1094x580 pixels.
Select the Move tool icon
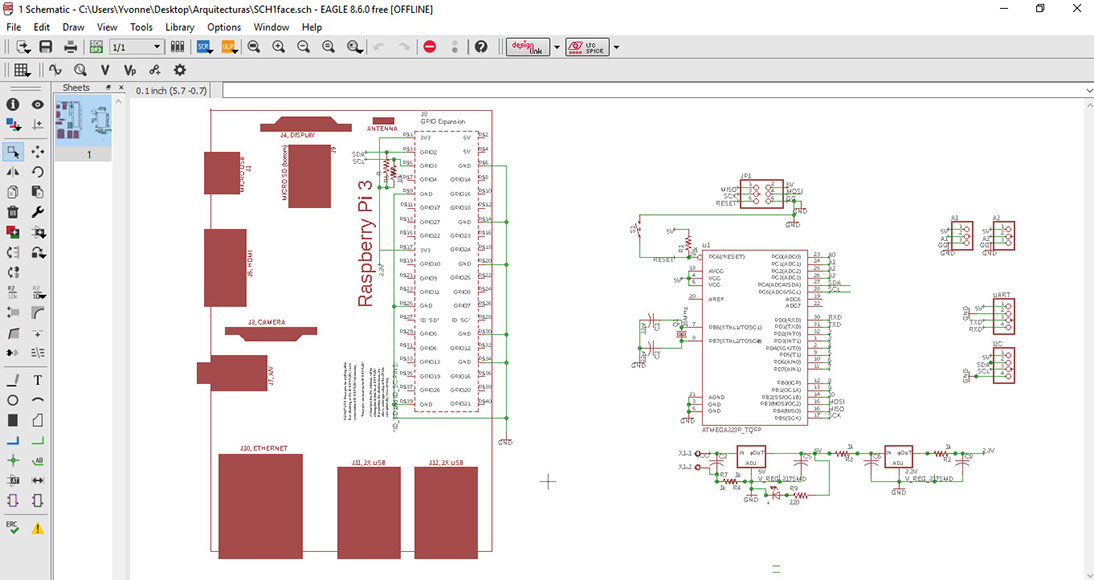pyautogui.click(x=38, y=151)
